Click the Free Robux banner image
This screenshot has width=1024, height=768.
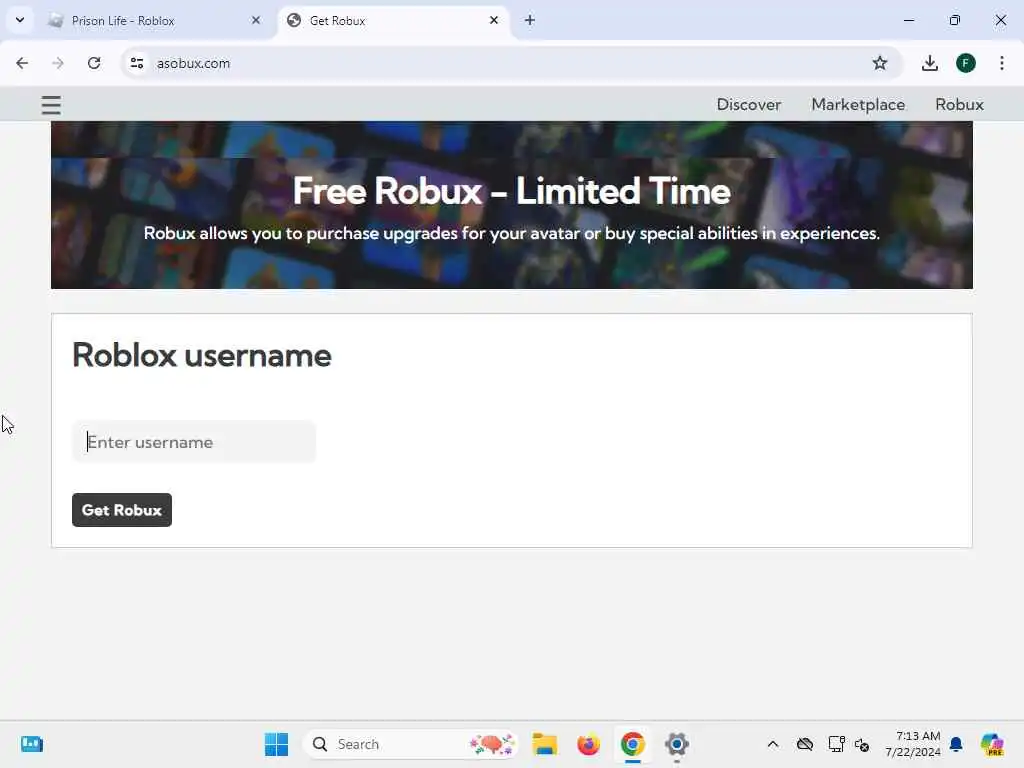(512, 205)
